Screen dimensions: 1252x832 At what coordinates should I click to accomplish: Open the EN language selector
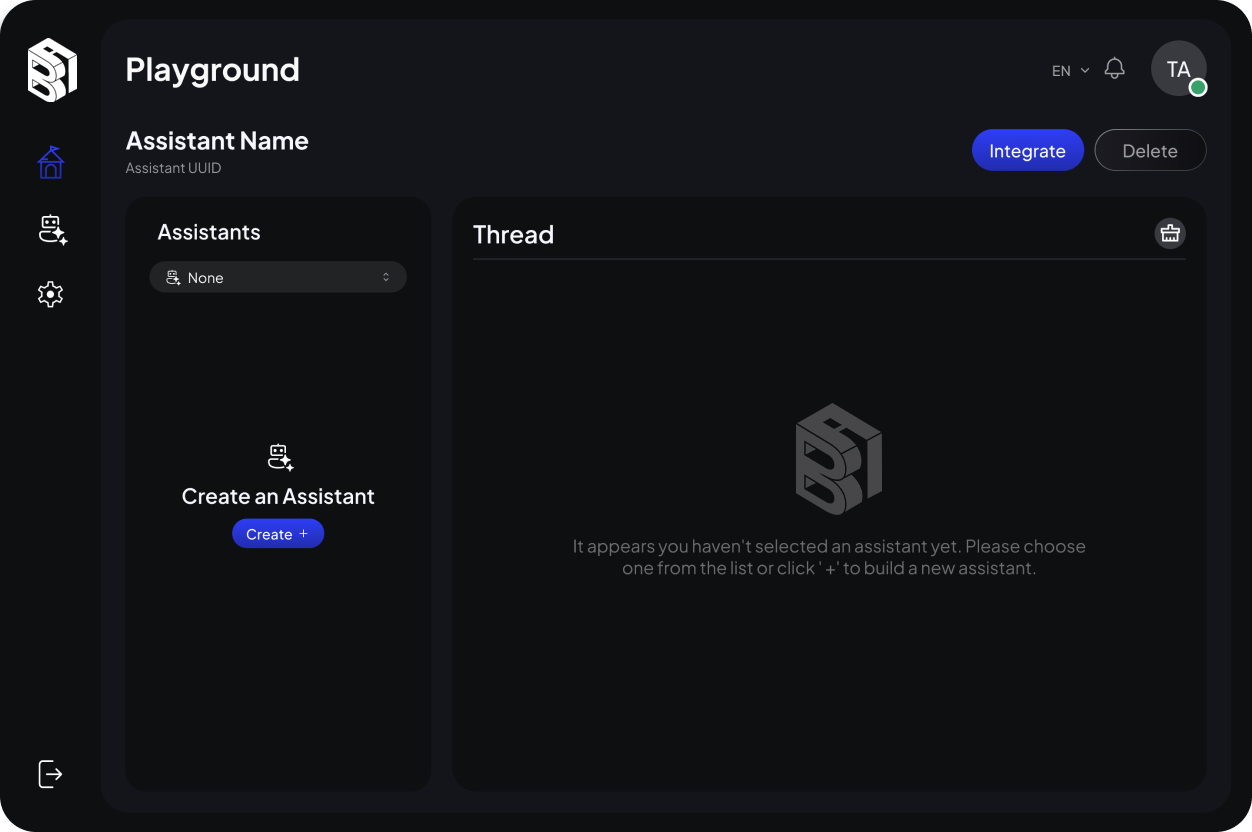click(x=1070, y=71)
